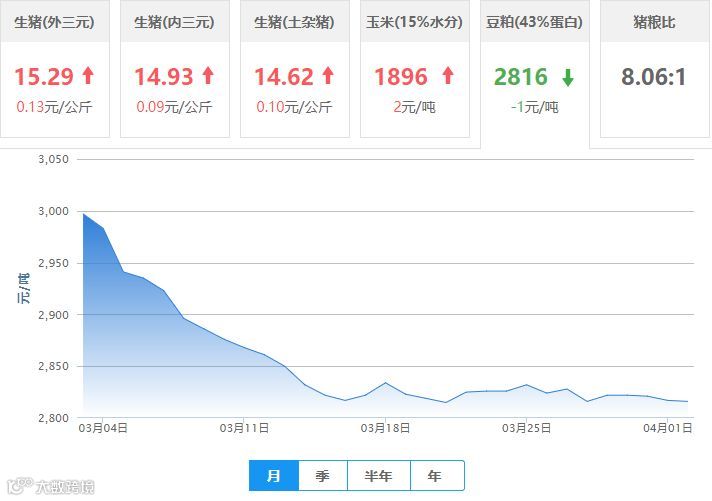Select the 生猪(外三元) price tab
Viewport: 712px width, 501px height.
[x=54, y=68]
